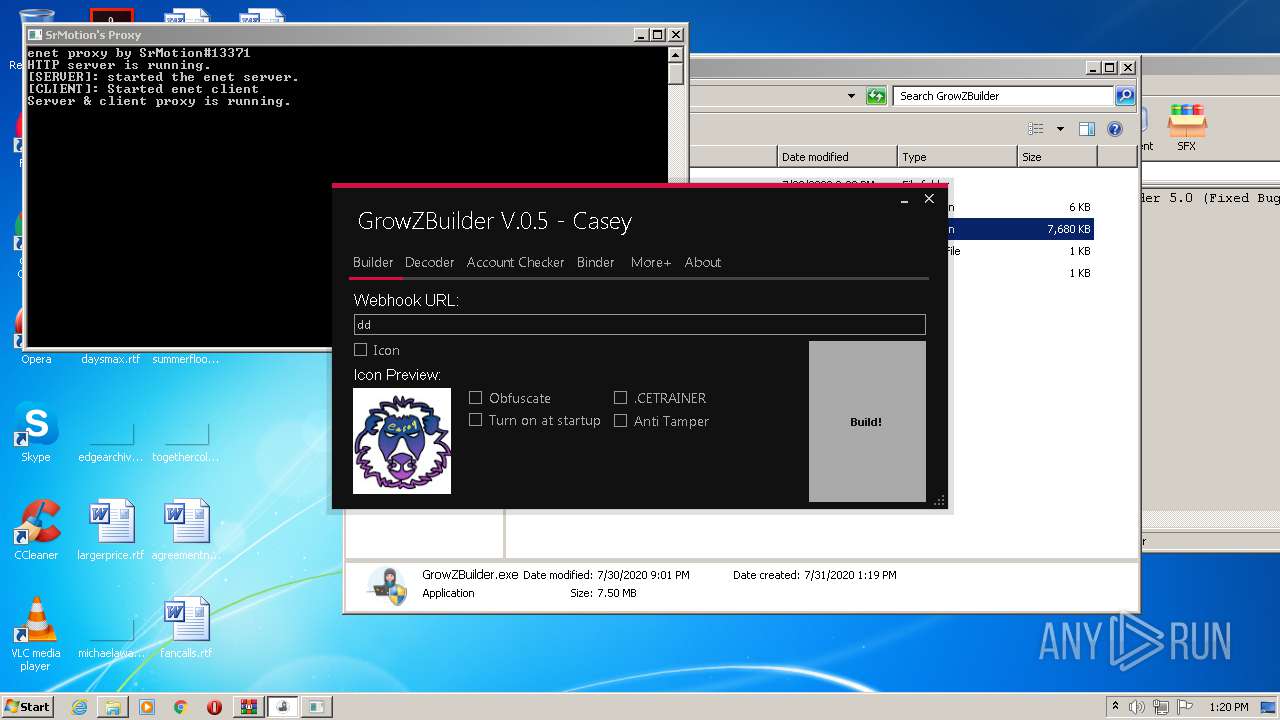The image size is (1280, 720).
Task: Switch to GrowZBuilder taskbar button
Action: 284,707
